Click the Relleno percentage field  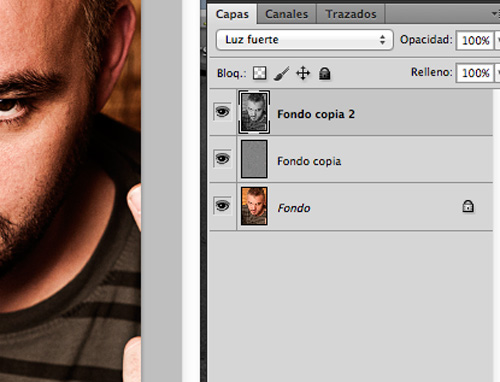click(x=475, y=73)
